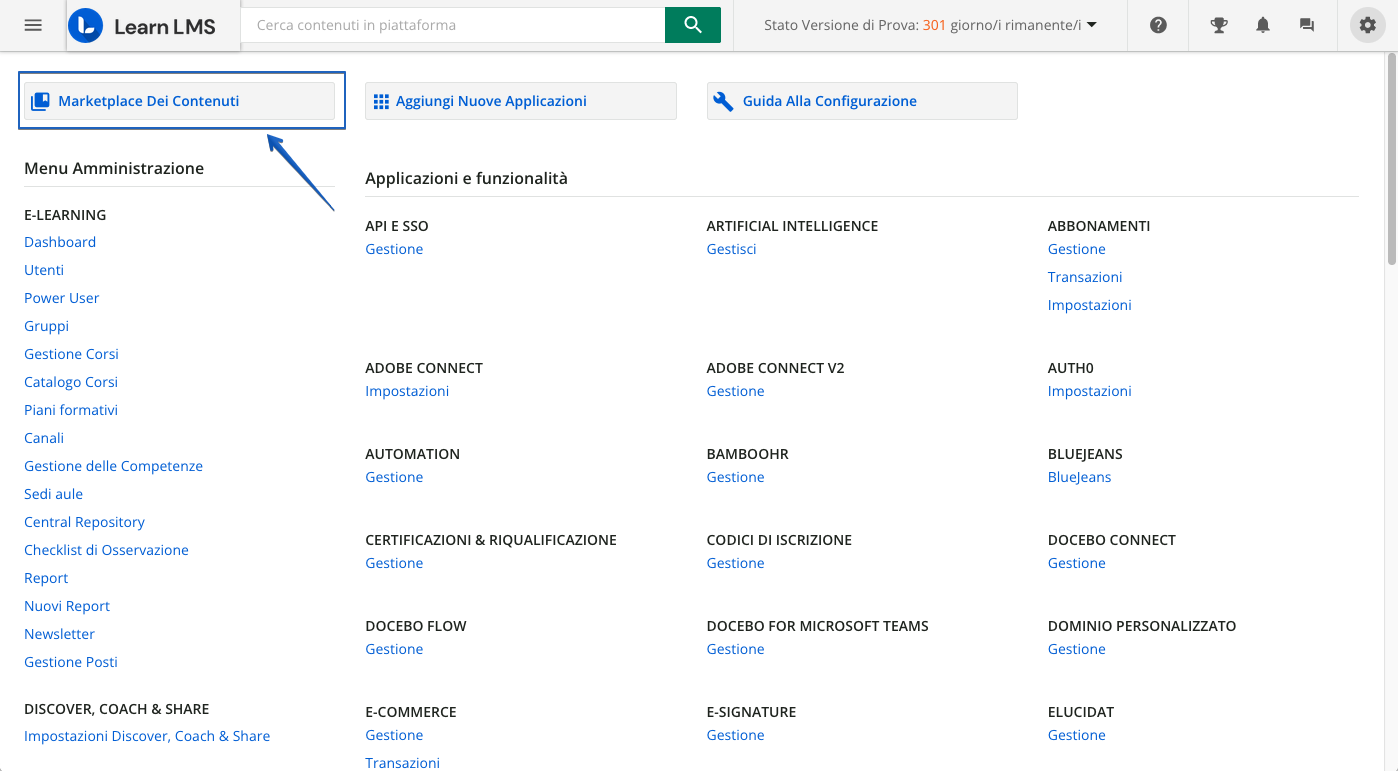Open Impostazioni under Auth0

(1090, 391)
